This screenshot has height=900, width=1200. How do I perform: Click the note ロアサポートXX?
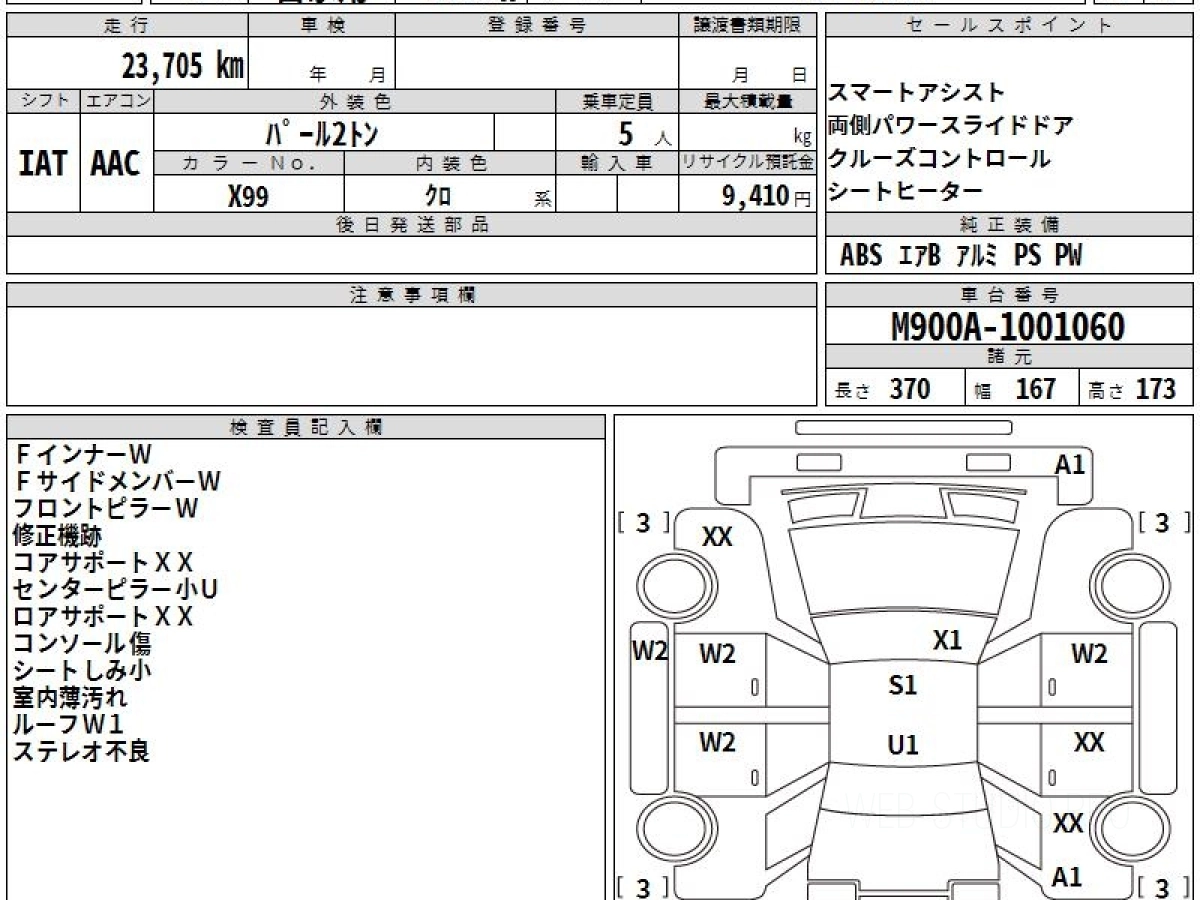pos(103,617)
